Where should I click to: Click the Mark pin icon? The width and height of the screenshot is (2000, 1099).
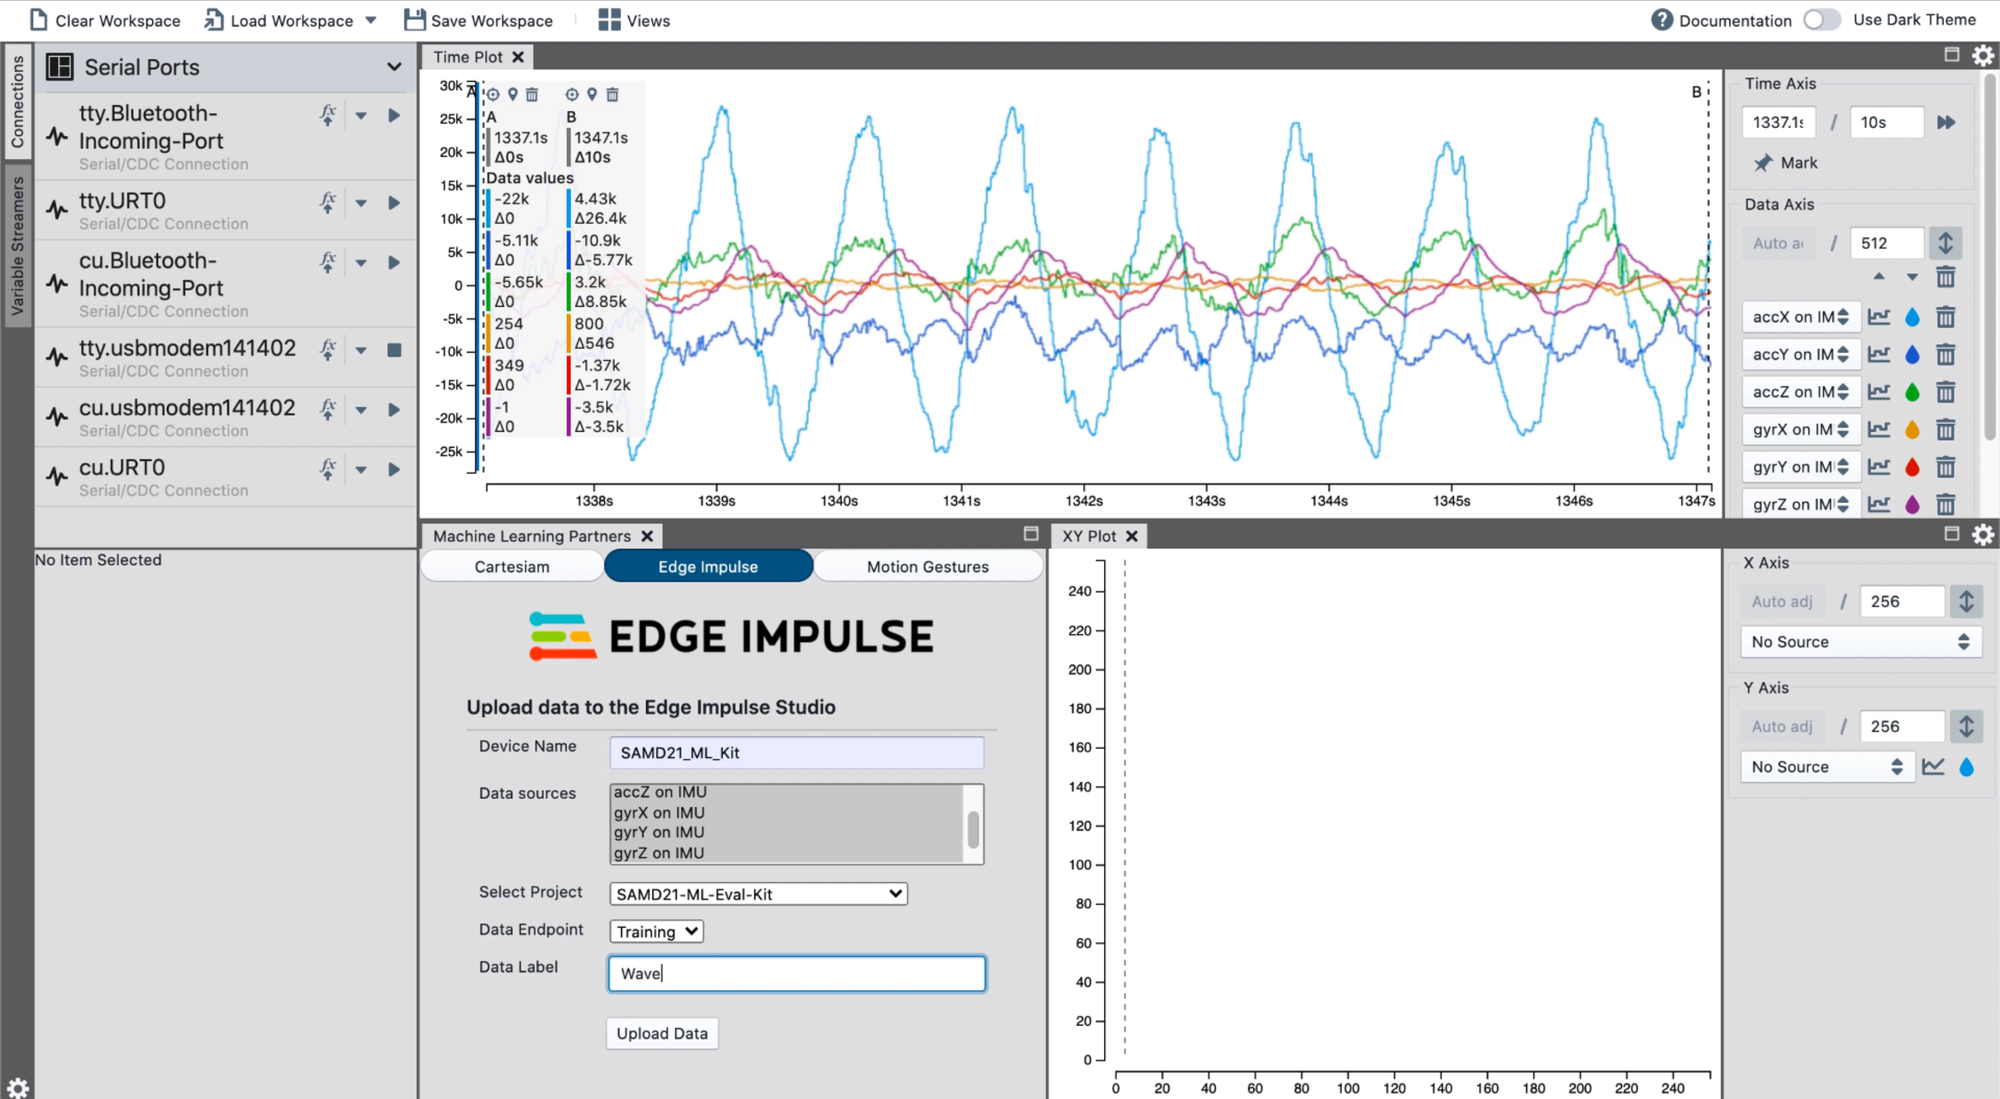point(1763,163)
